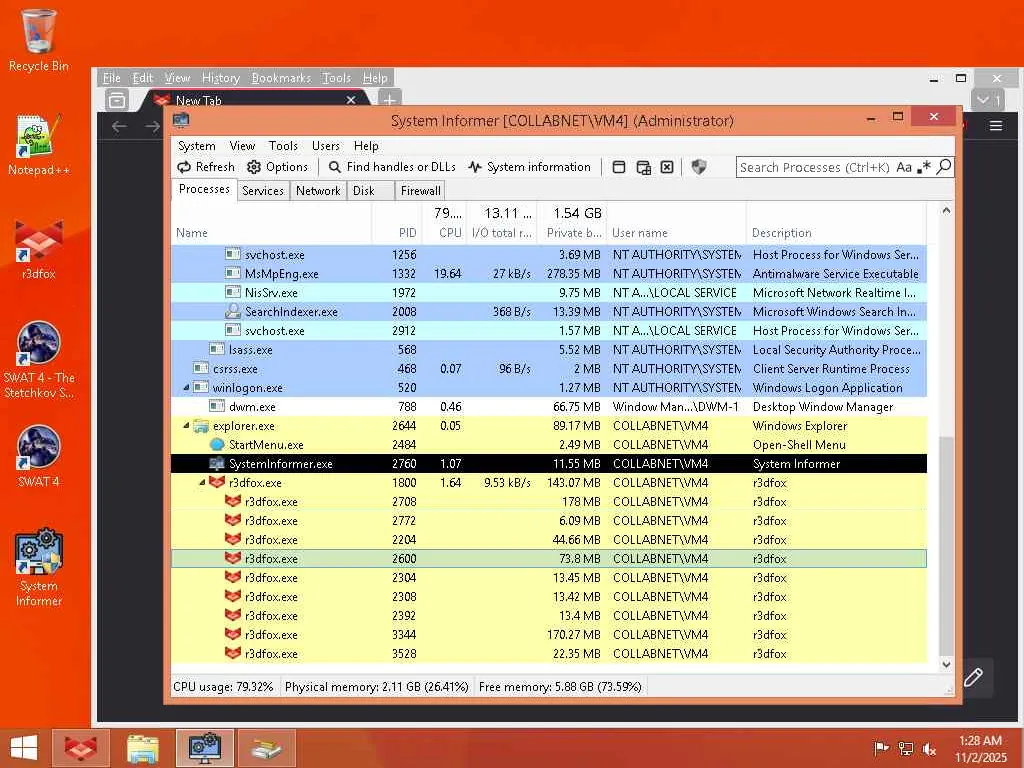Toggle case-sensitive Aa search option
The height and width of the screenshot is (768, 1024).
coord(904,167)
